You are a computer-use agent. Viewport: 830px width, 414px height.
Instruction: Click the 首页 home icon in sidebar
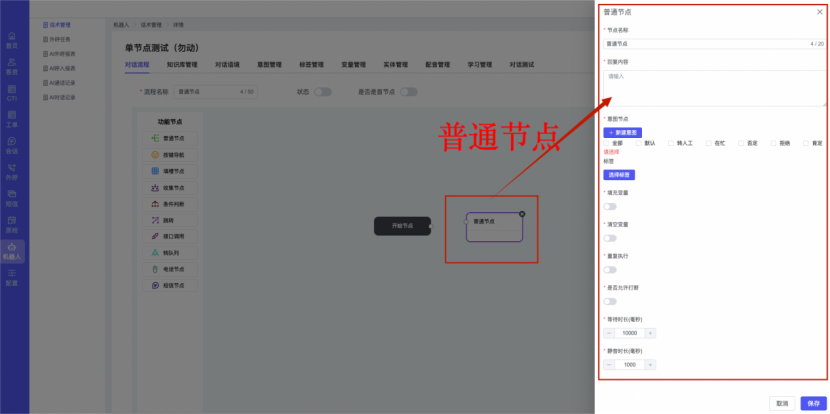click(12, 39)
